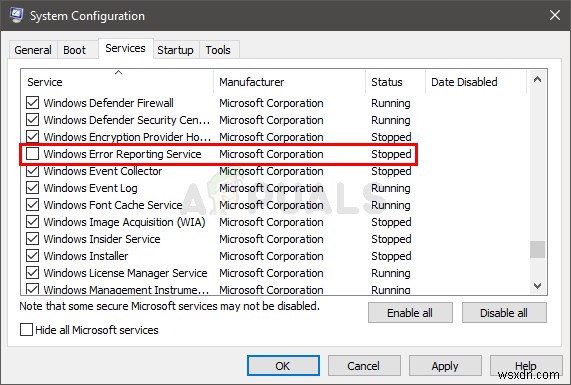Viewport: 571px width, 385px height.
Task: Close the System Configuration window
Action: click(x=555, y=15)
